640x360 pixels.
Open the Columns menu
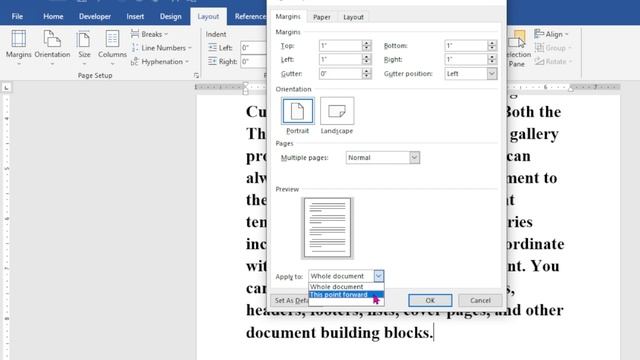[112, 47]
